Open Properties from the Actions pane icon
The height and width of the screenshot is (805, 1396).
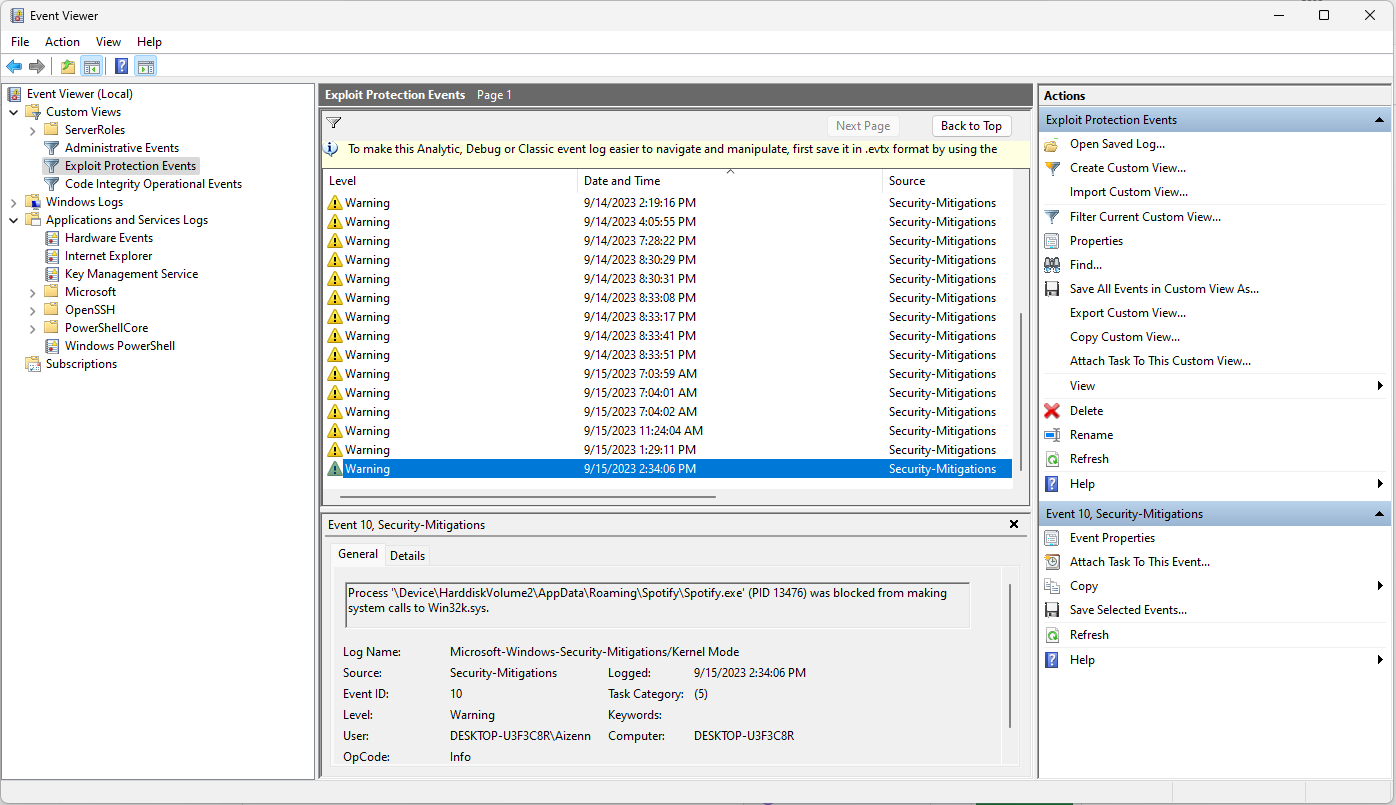tap(1052, 240)
